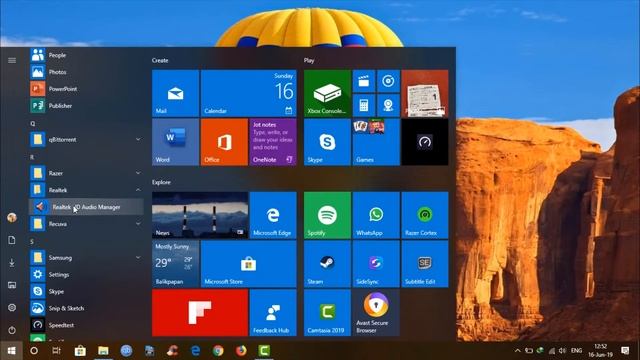Open the Calculator small tile
Image resolution: width=640 pixels, height=360 pixels.
pyautogui.click(x=364, y=105)
